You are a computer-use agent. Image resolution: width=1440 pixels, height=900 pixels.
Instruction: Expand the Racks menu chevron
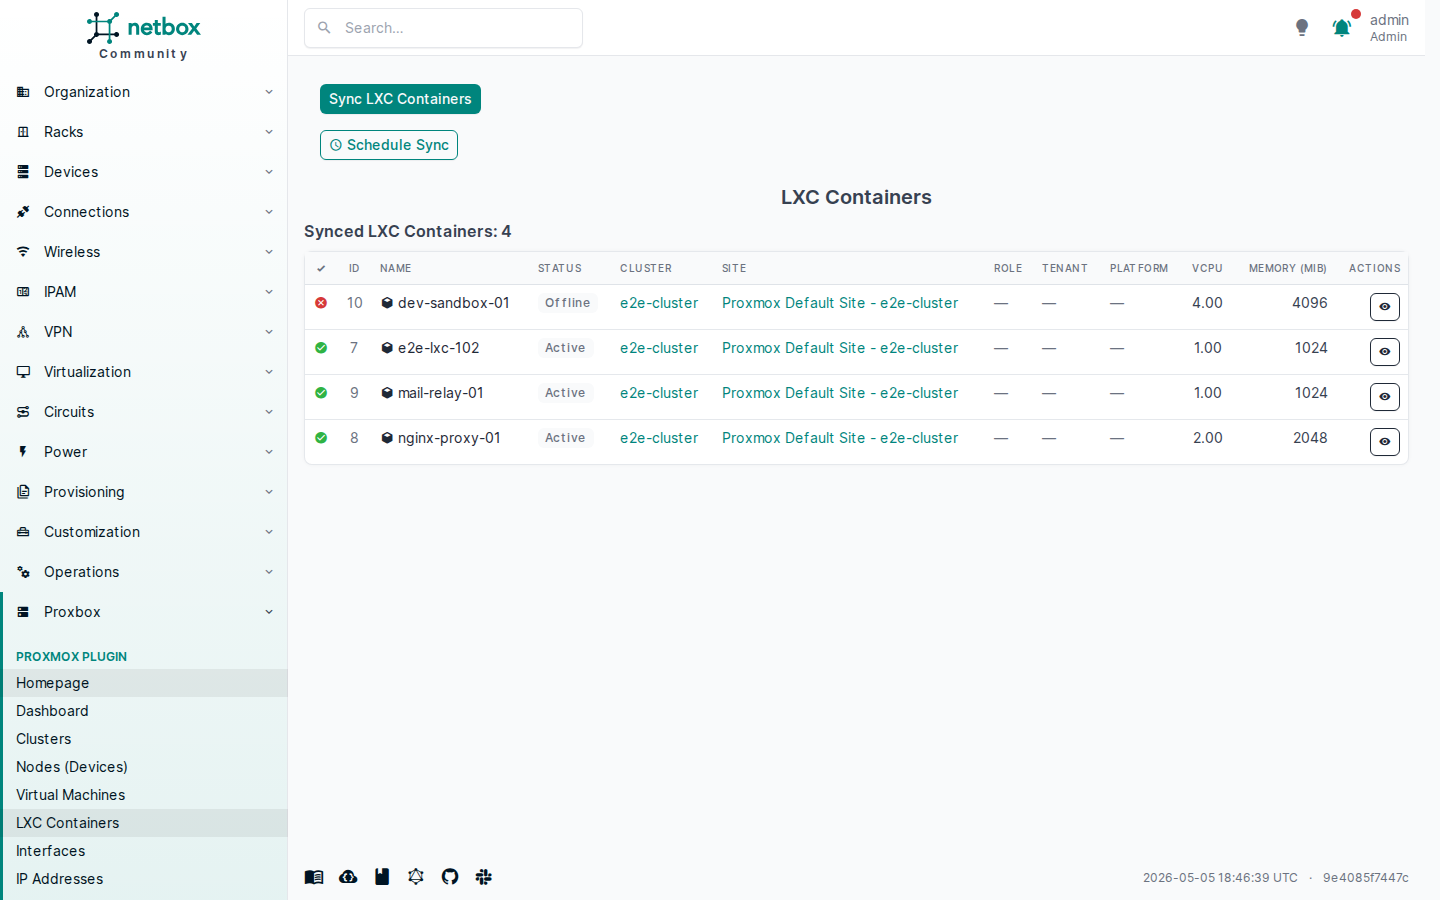(269, 132)
